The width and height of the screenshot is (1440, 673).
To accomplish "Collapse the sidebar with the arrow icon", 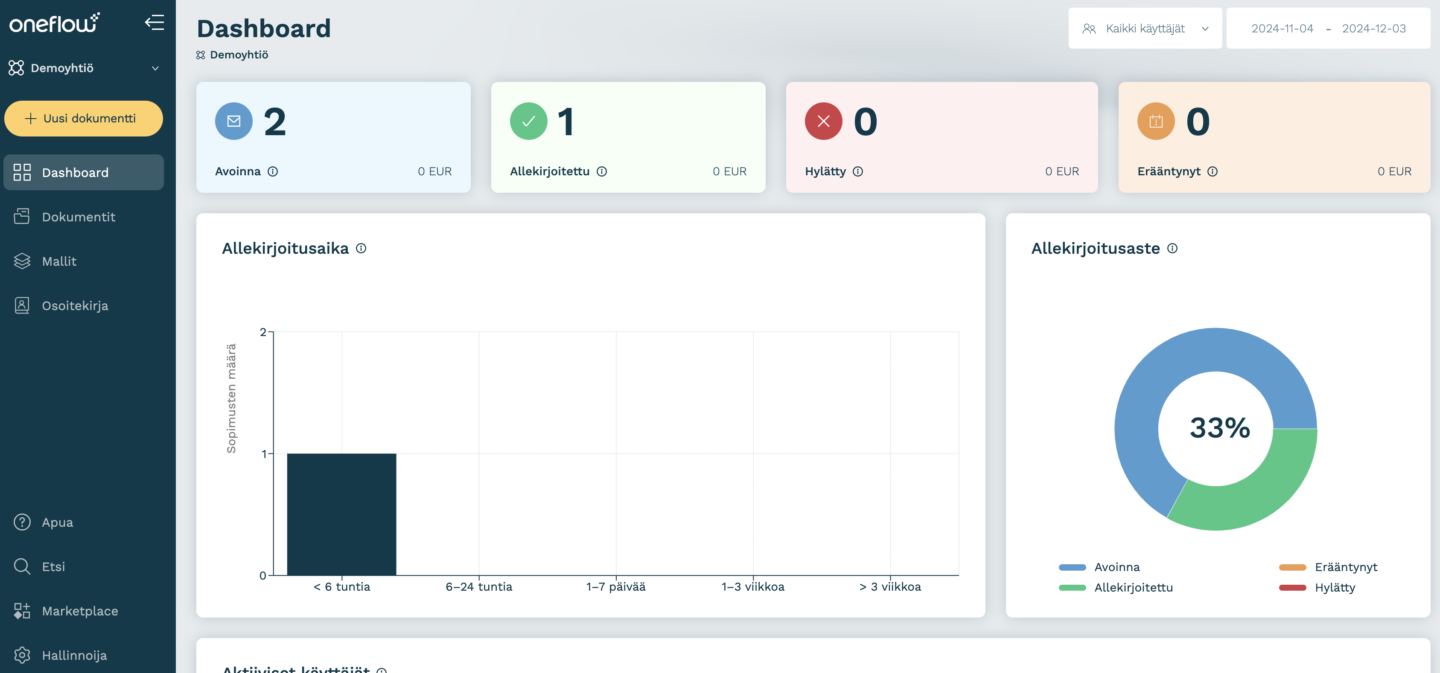I will pos(154,22).
